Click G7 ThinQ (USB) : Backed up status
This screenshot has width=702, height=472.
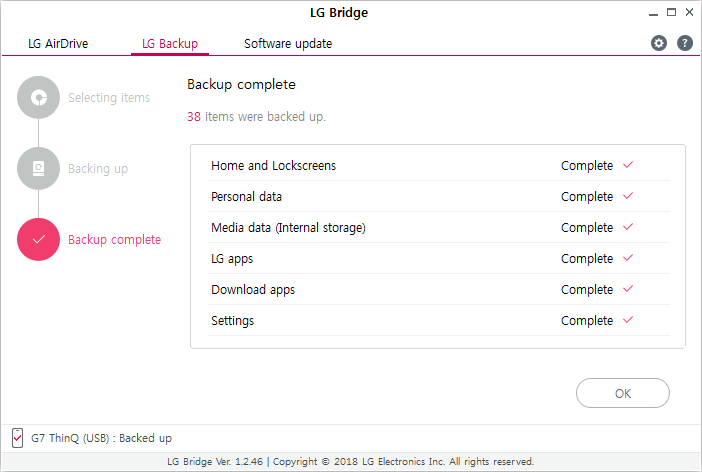point(101,438)
